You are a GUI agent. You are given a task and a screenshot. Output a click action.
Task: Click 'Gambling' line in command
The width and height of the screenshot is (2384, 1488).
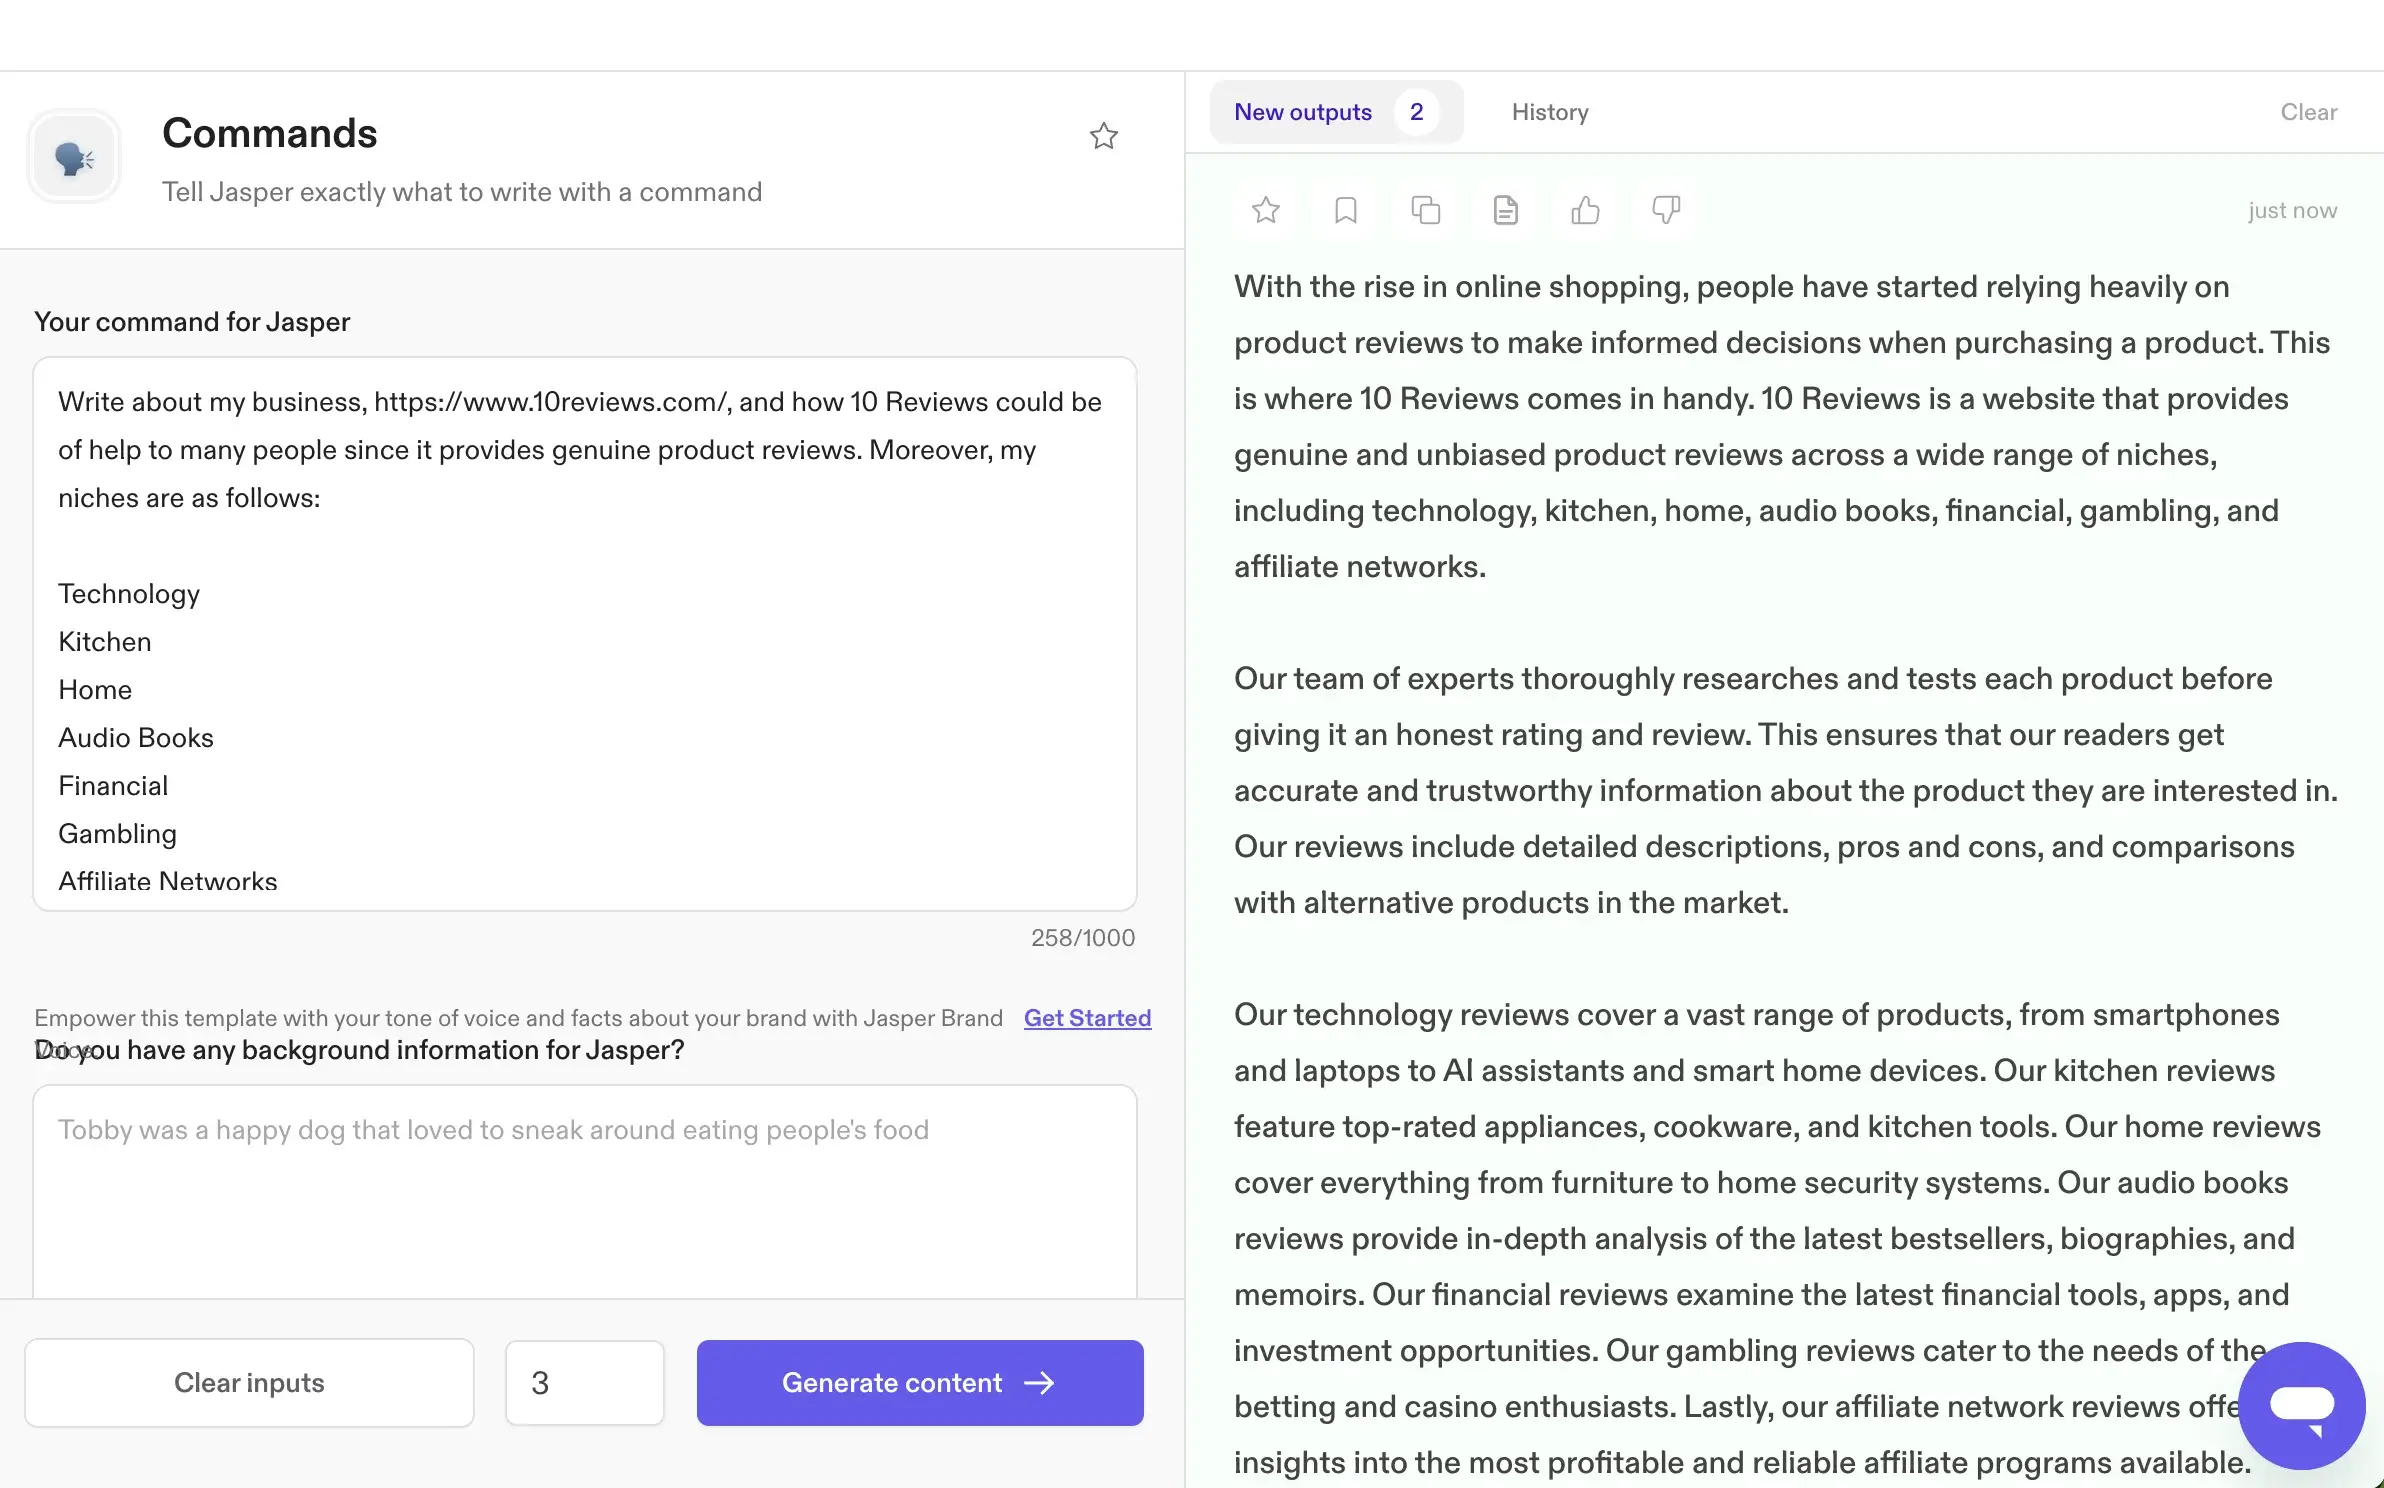[118, 834]
